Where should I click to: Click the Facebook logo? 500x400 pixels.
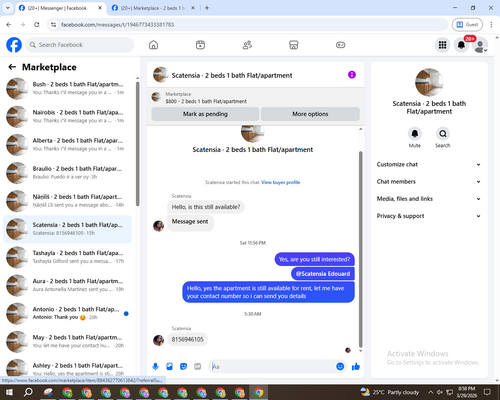point(14,45)
